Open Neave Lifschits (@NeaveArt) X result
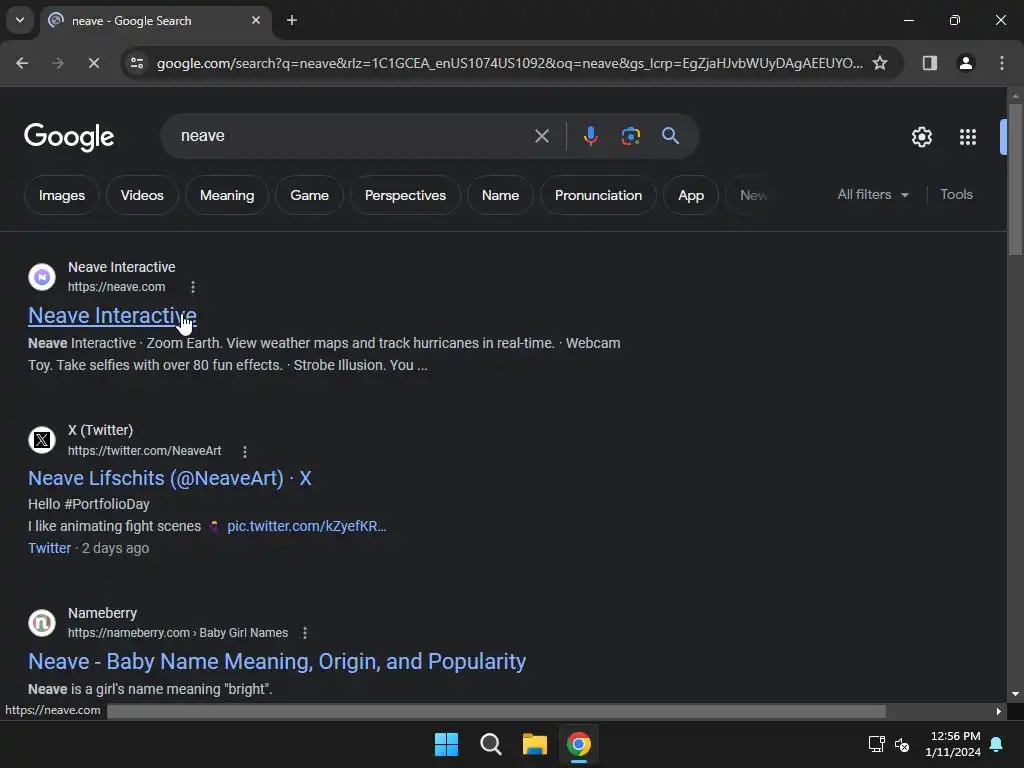The height and width of the screenshot is (768, 1024). 170,478
